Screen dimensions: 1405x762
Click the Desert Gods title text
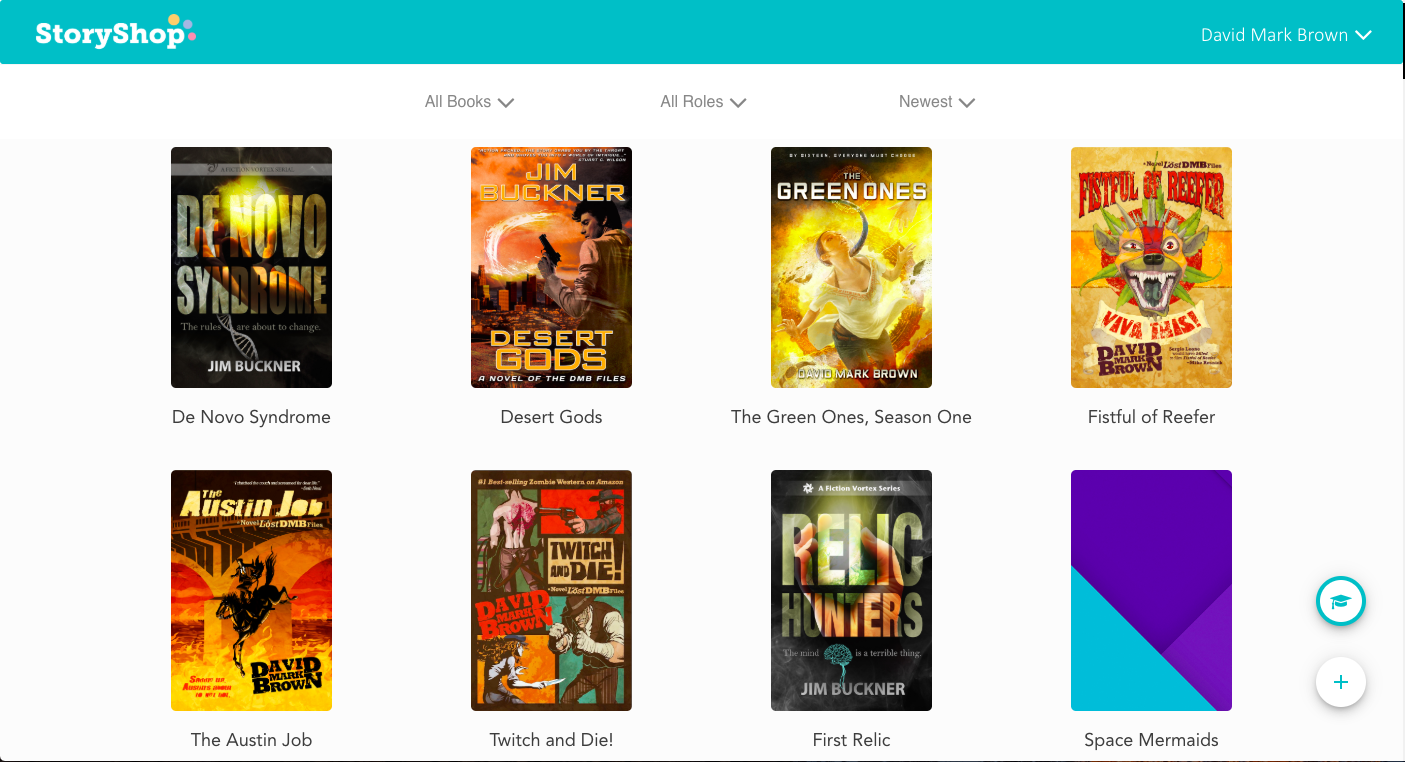[x=551, y=417]
